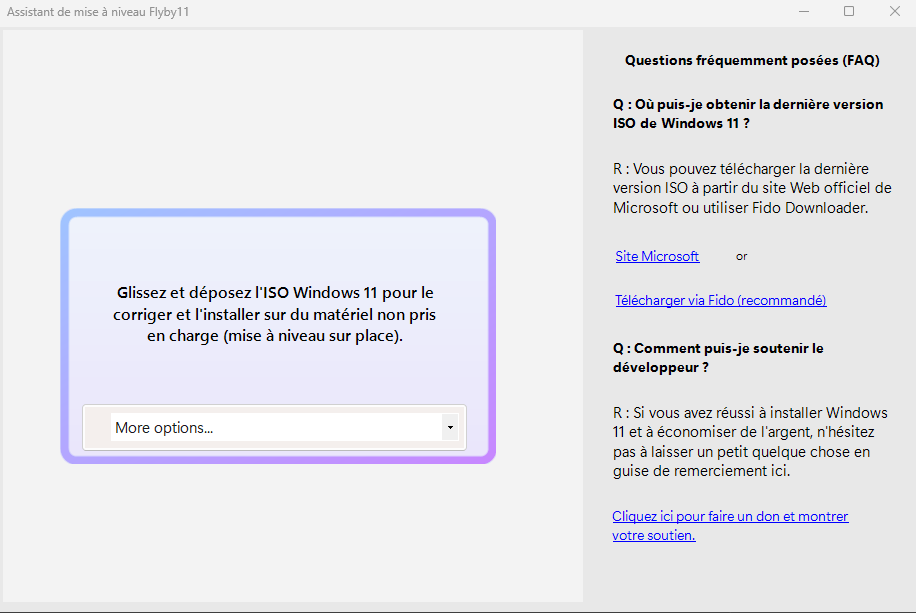Image resolution: width=916 pixels, height=613 pixels.
Task: Click question 'Comment puis-je soutenir le développeur ?'
Action: coord(718,358)
